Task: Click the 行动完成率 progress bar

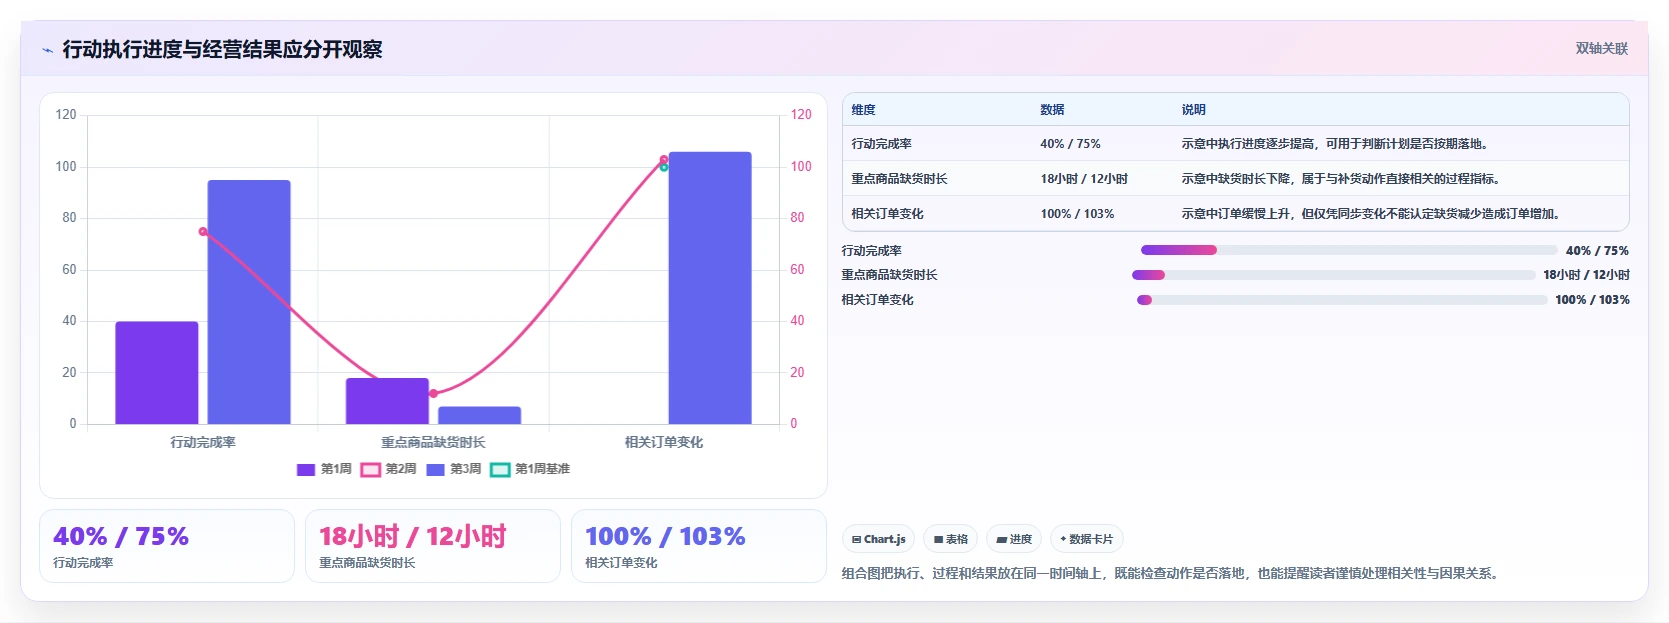Action: pyautogui.click(x=1349, y=250)
